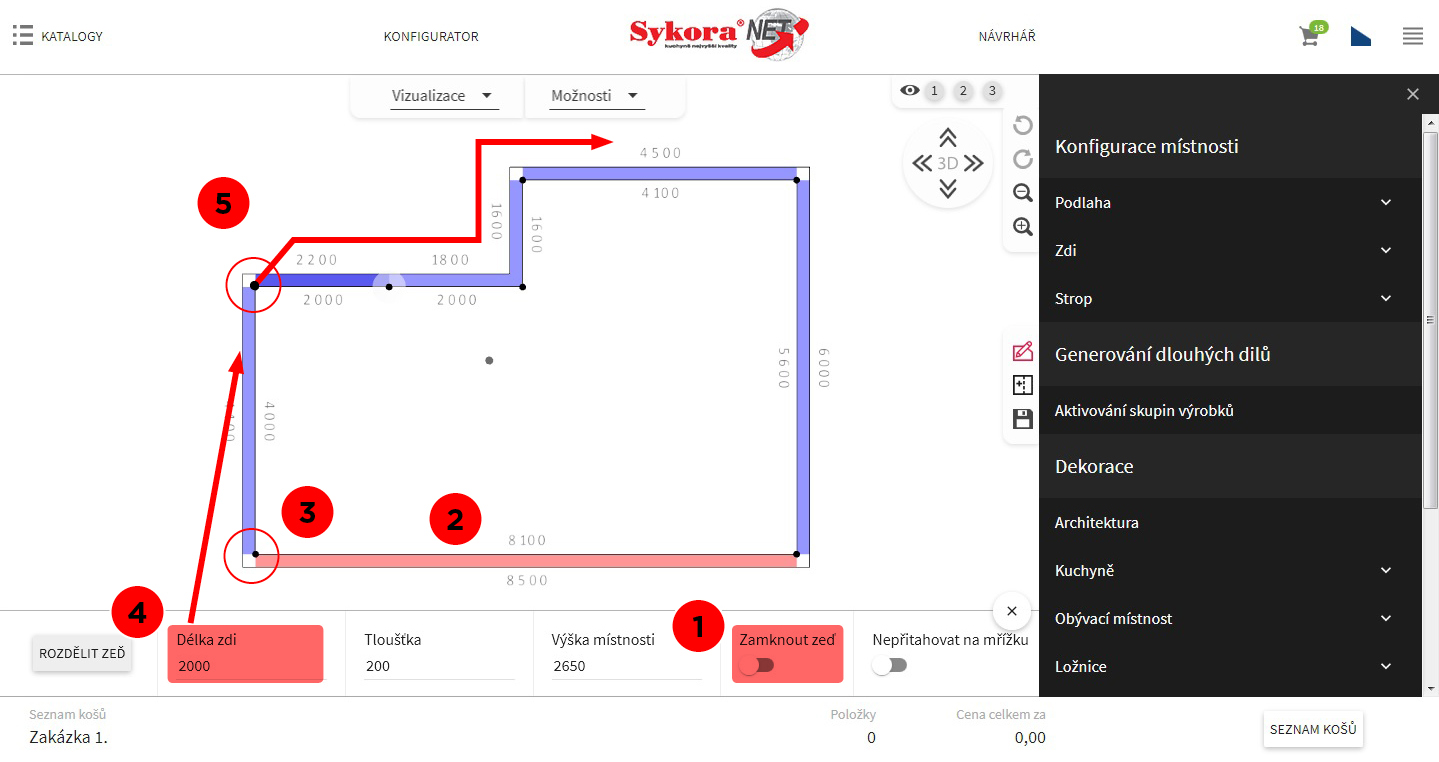
Task: Click the ROZDĚLIT ZEĎ button
Action: [x=82, y=653]
